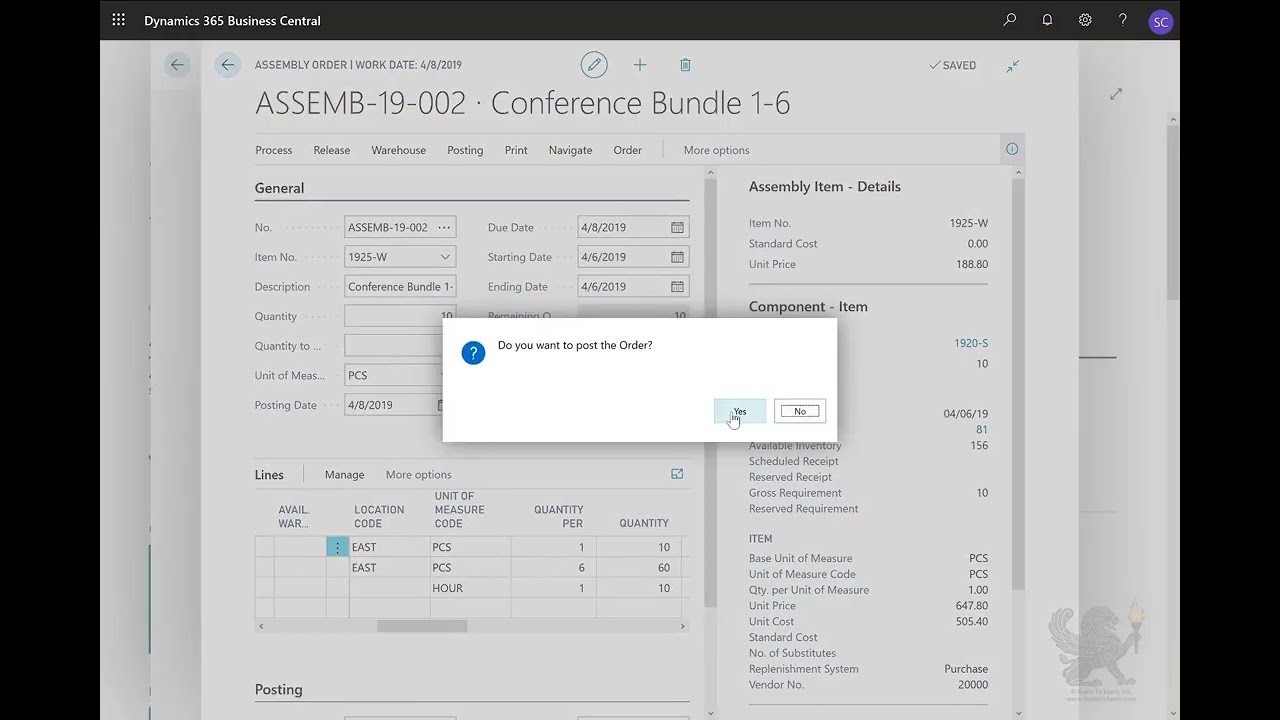Collapse the General section header
Viewport: 1280px width, 720px height.
[x=279, y=188]
